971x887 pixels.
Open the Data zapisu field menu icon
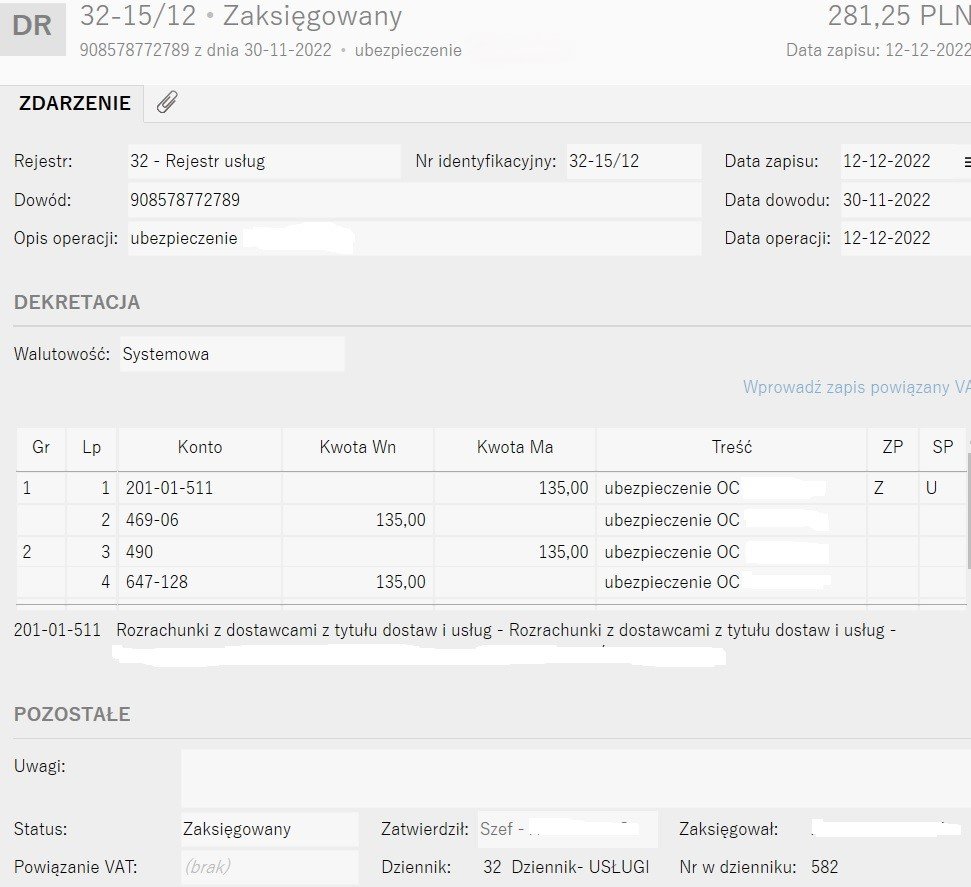click(x=966, y=162)
